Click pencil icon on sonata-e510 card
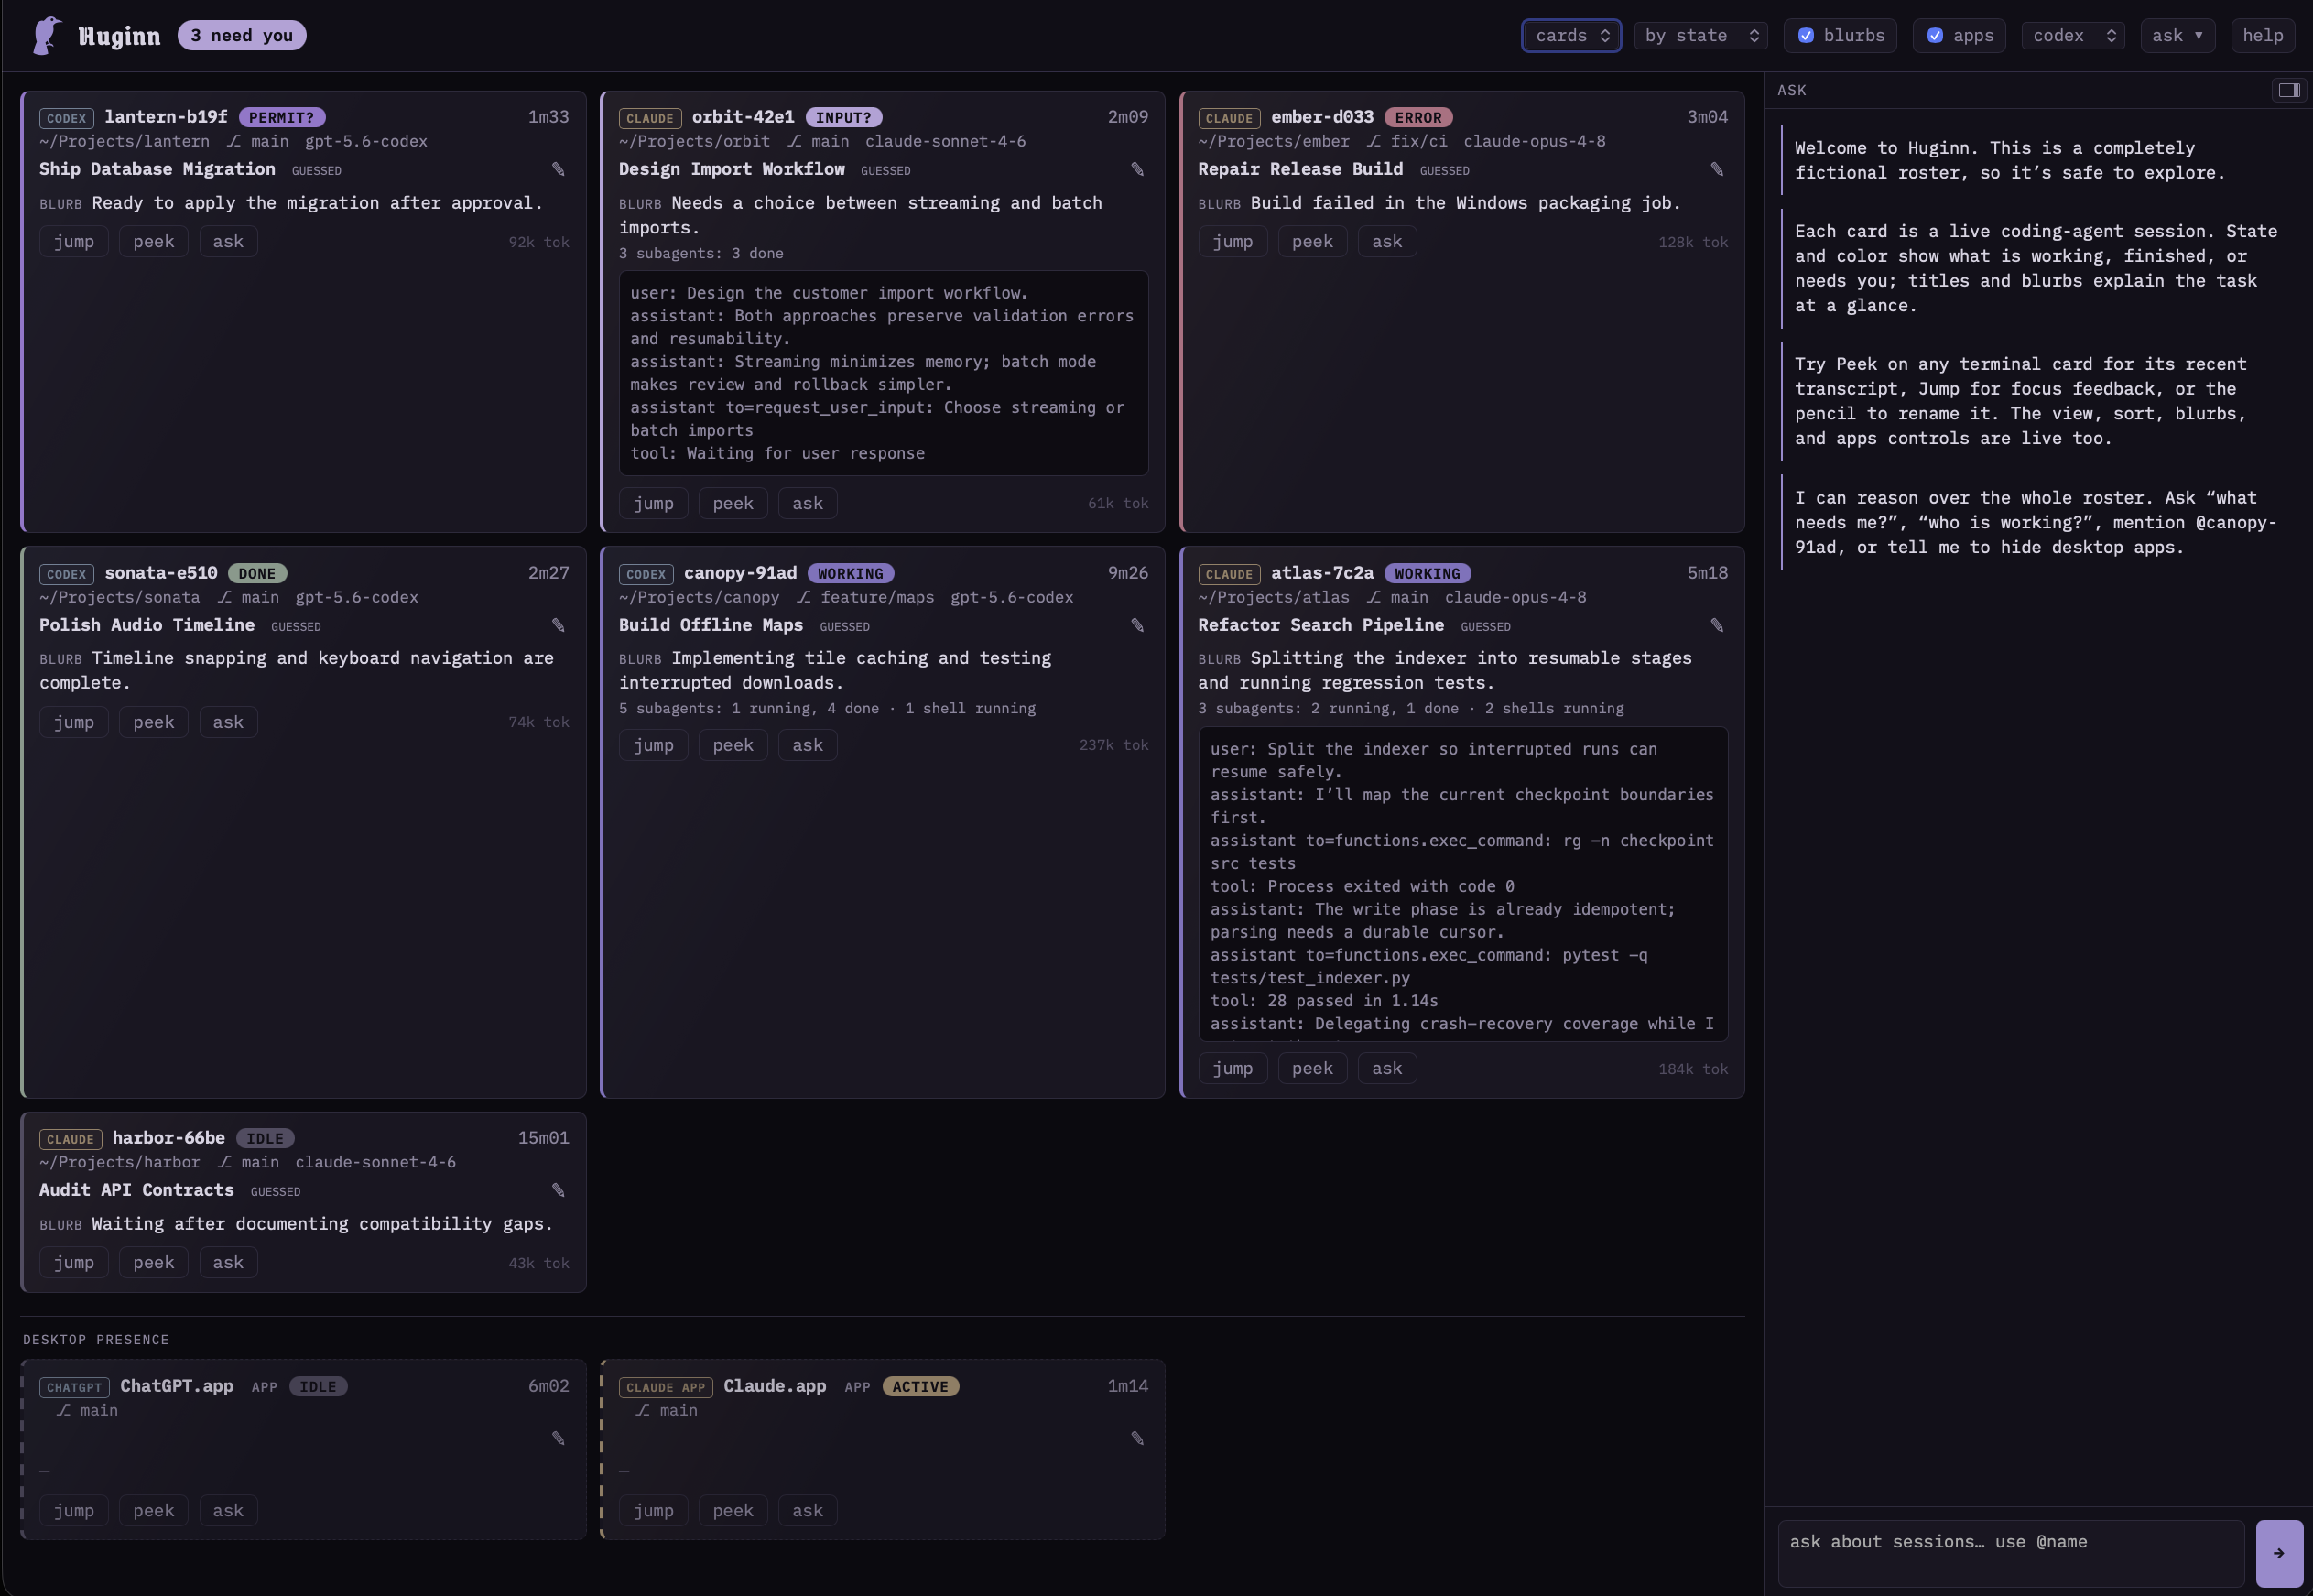The image size is (2313, 1596). [558, 625]
